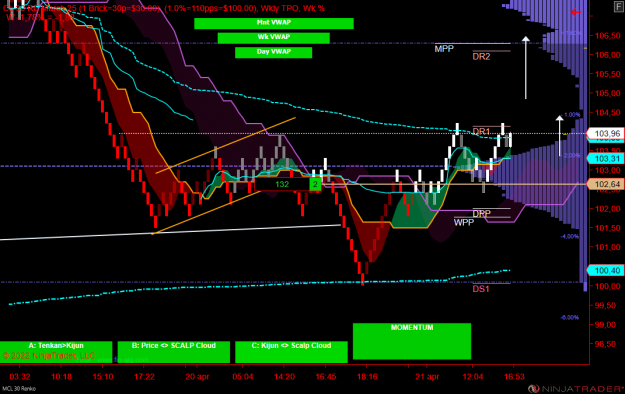Click the B: Price <> SCALP Cloud box
Image resolution: width=625 pixels, height=394 pixels.
pyautogui.click(x=174, y=352)
